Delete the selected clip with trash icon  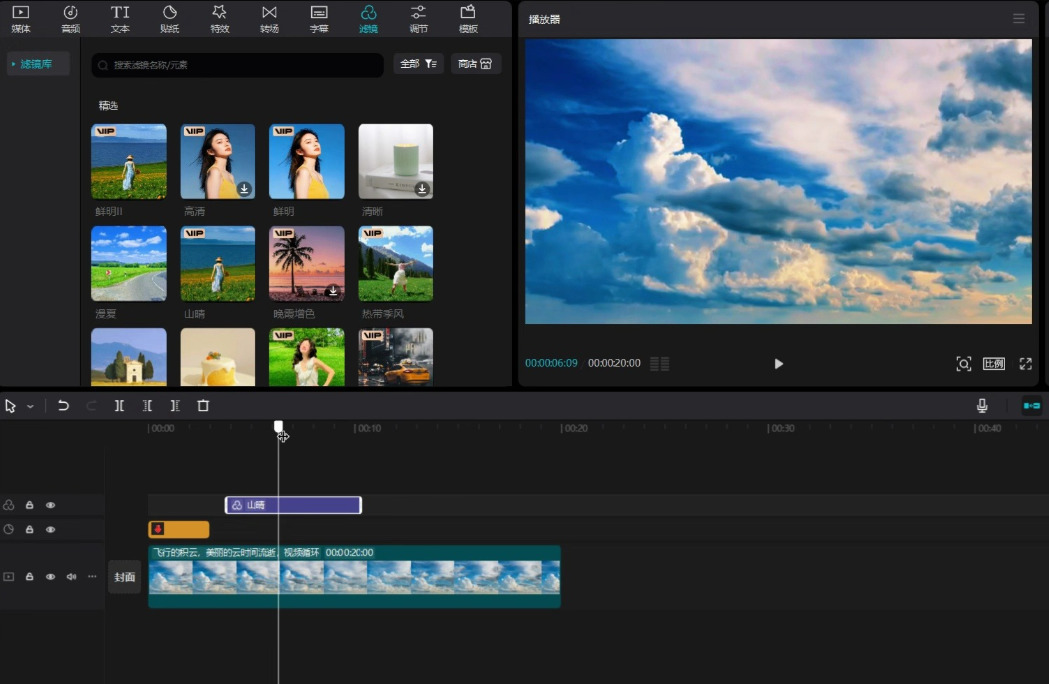[203, 406]
